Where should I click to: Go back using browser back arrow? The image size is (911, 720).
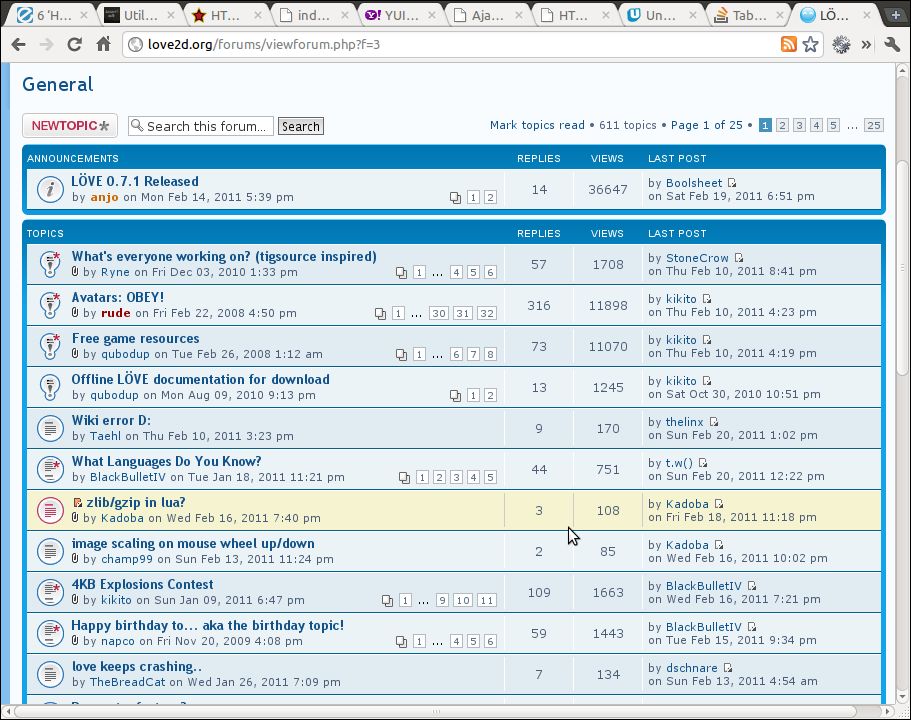[19, 45]
